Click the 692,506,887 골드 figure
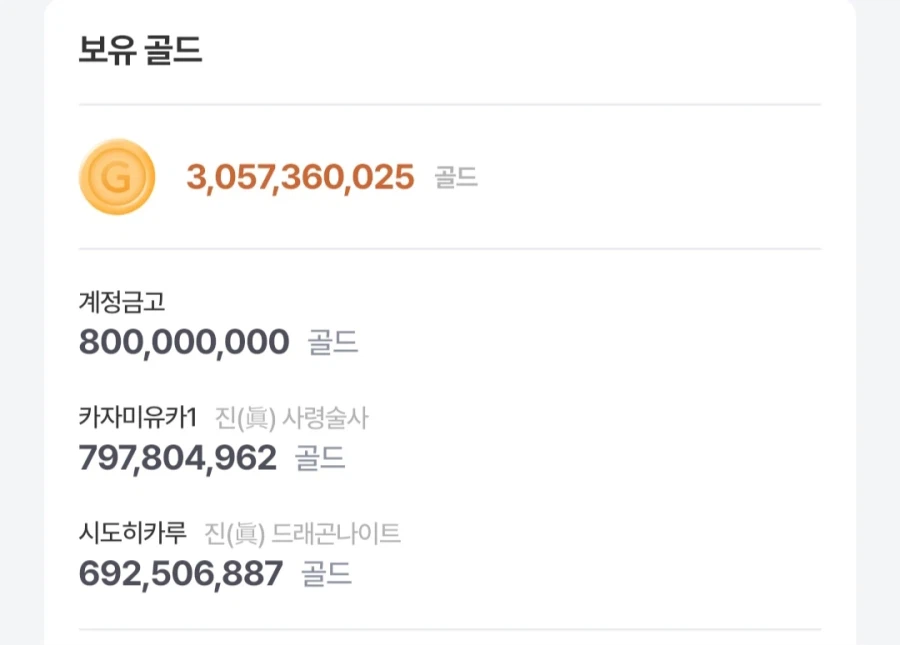900x645 pixels. tap(178, 574)
